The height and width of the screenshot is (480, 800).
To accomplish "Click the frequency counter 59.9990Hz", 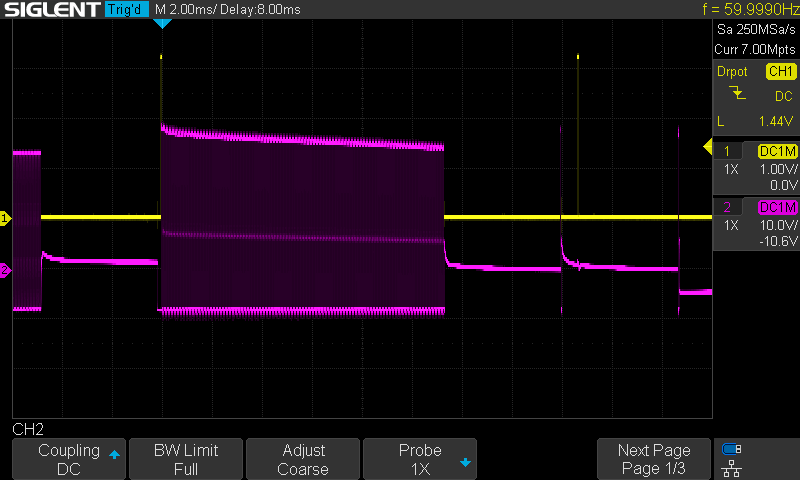I will (x=751, y=9).
